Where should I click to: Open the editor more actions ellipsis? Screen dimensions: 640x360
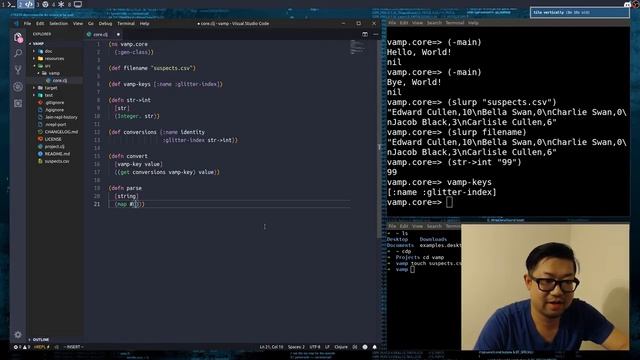[x=376, y=34]
